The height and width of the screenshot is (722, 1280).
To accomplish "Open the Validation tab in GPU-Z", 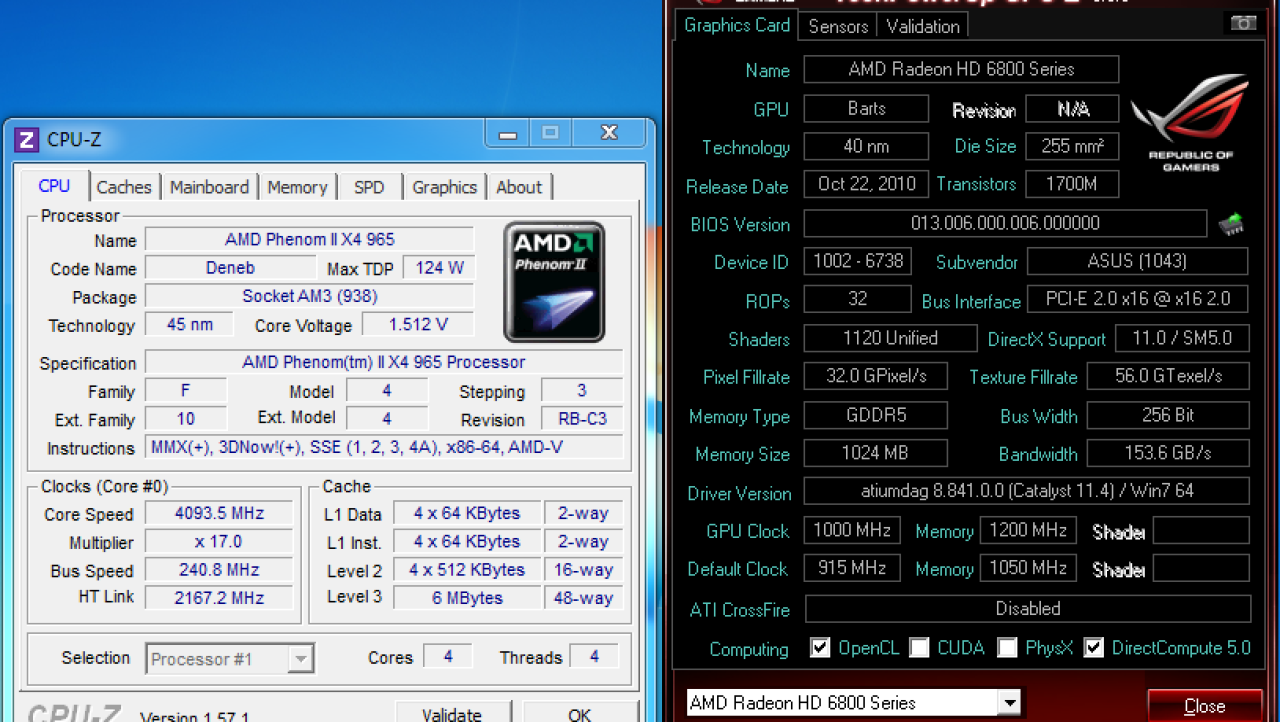I will coord(923,27).
